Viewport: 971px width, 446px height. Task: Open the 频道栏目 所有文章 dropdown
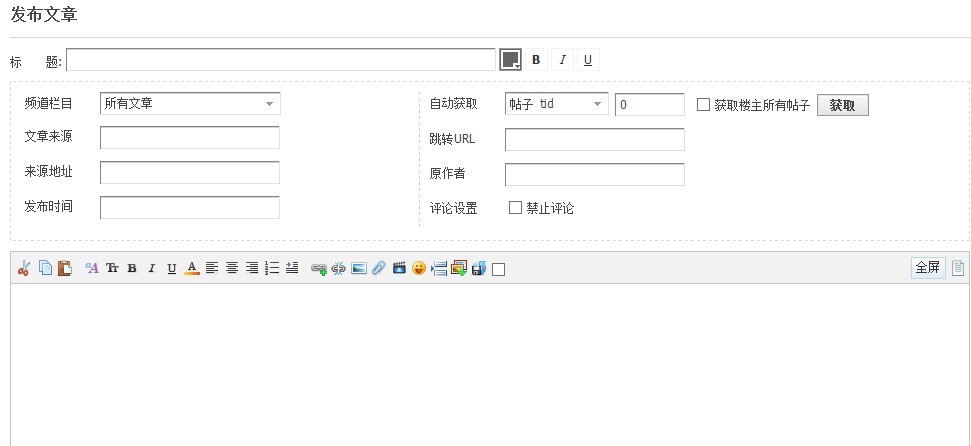click(190, 103)
